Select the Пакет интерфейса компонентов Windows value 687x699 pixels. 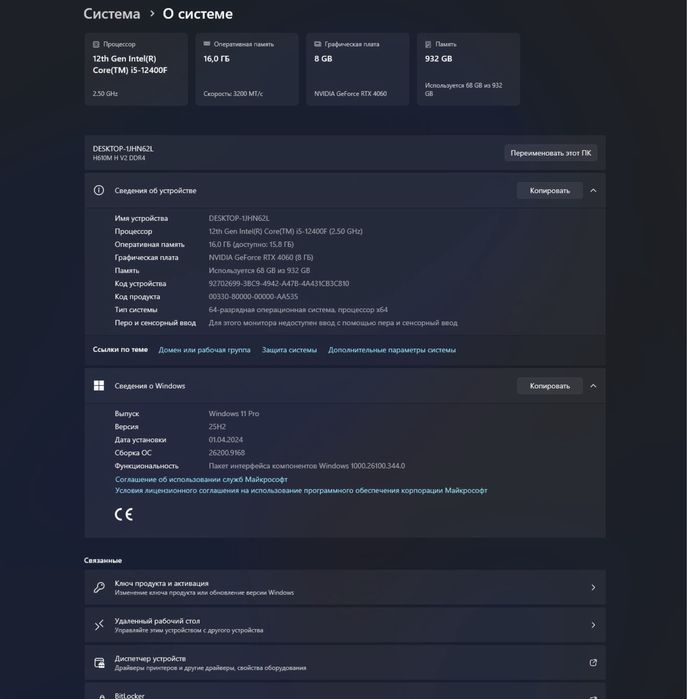pyautogui.click(x=307, y=466)
